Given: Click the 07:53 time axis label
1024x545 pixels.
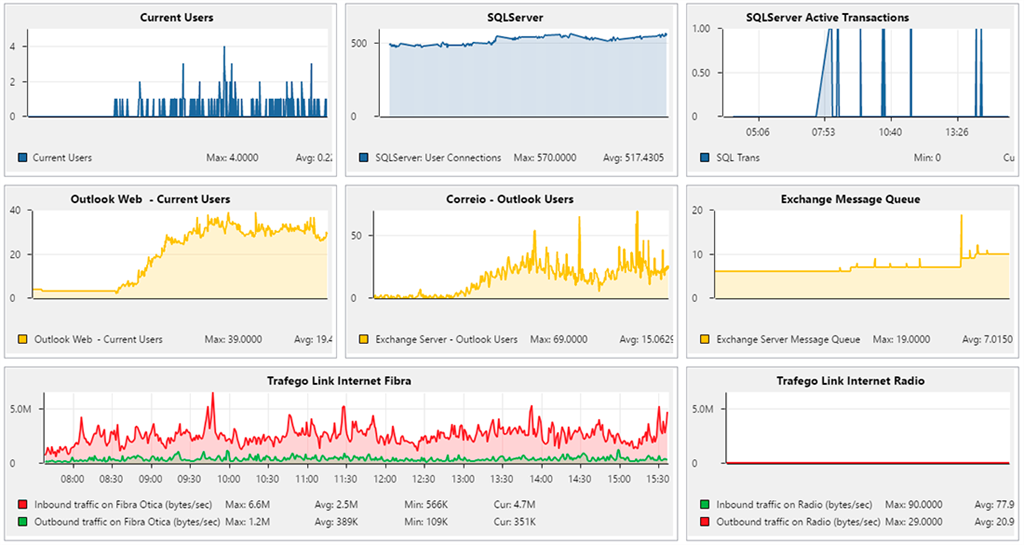Looking at the screenshot, I should [824, 132].
